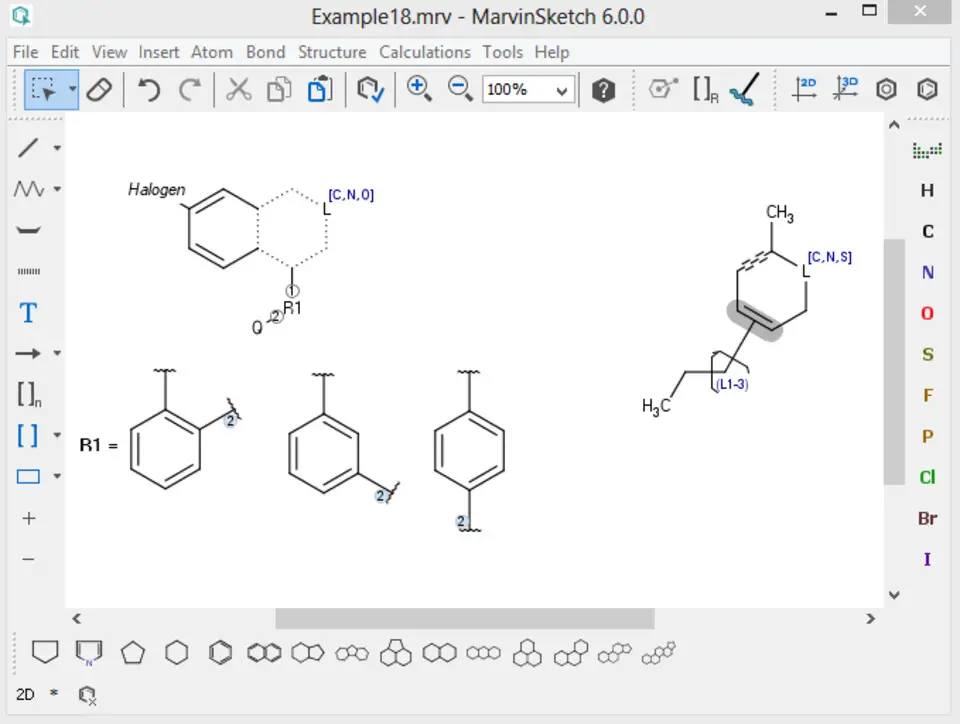Select the rectangle selection tool
The height and width of the screenshot is (724, 960).
44,90
